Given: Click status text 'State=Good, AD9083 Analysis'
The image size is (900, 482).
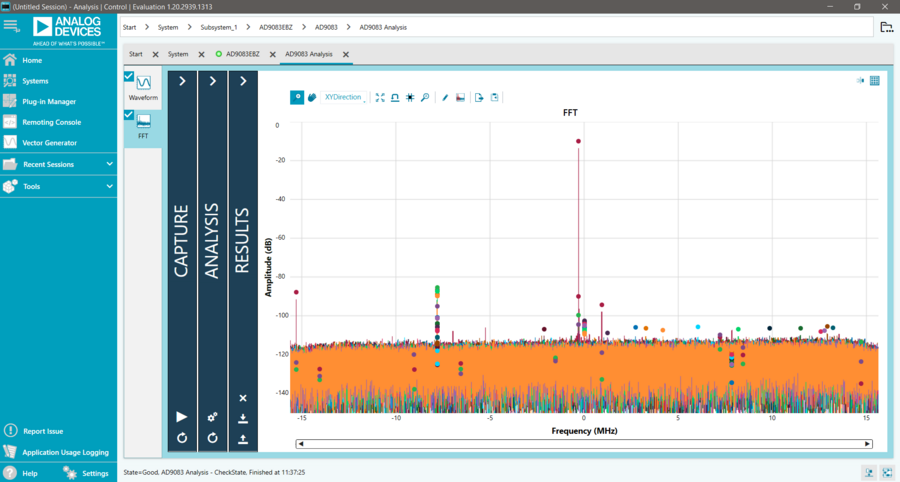Looking at the screenshot, I should 214,473.
